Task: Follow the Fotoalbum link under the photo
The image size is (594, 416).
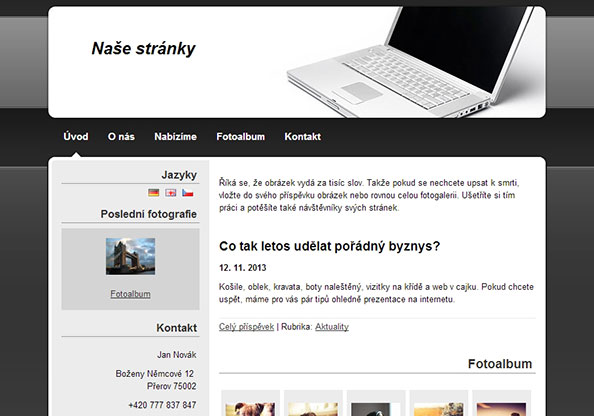Action: click(130, 294)
